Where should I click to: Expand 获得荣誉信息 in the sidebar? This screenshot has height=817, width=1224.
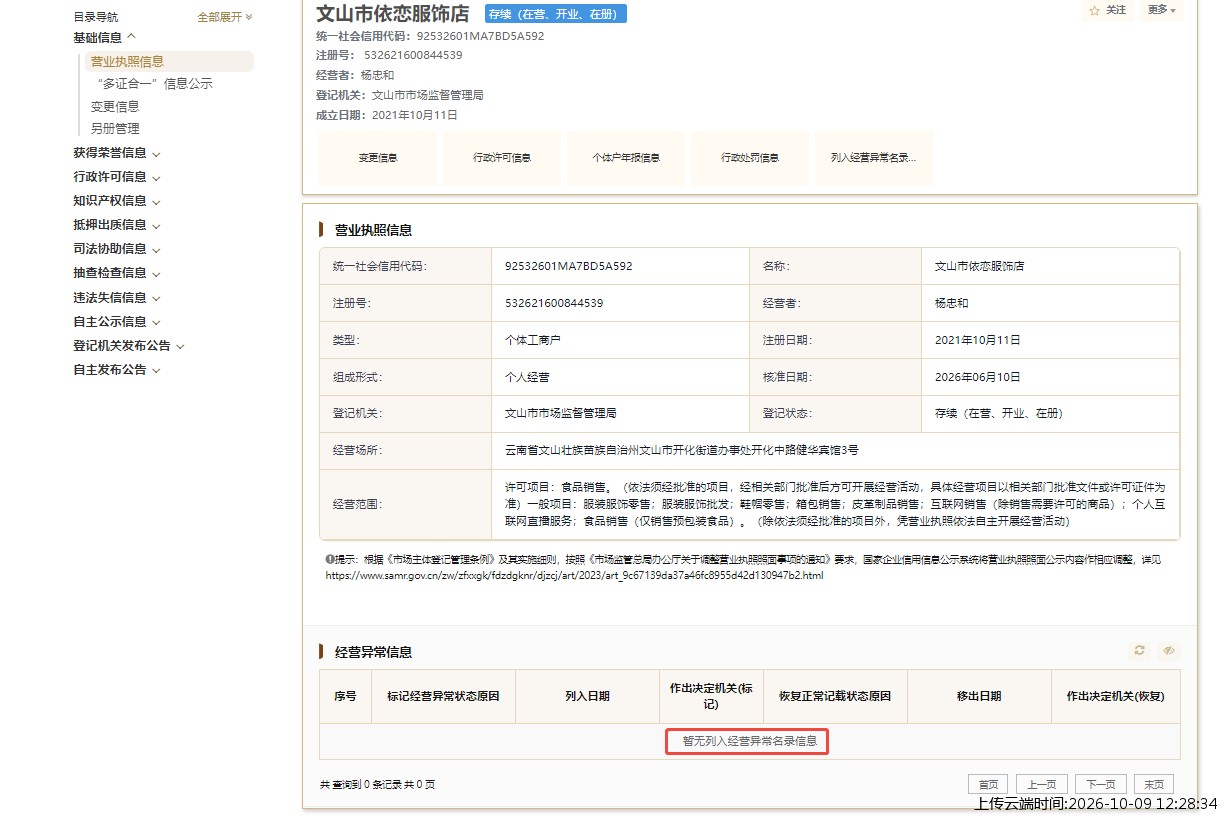116,153
